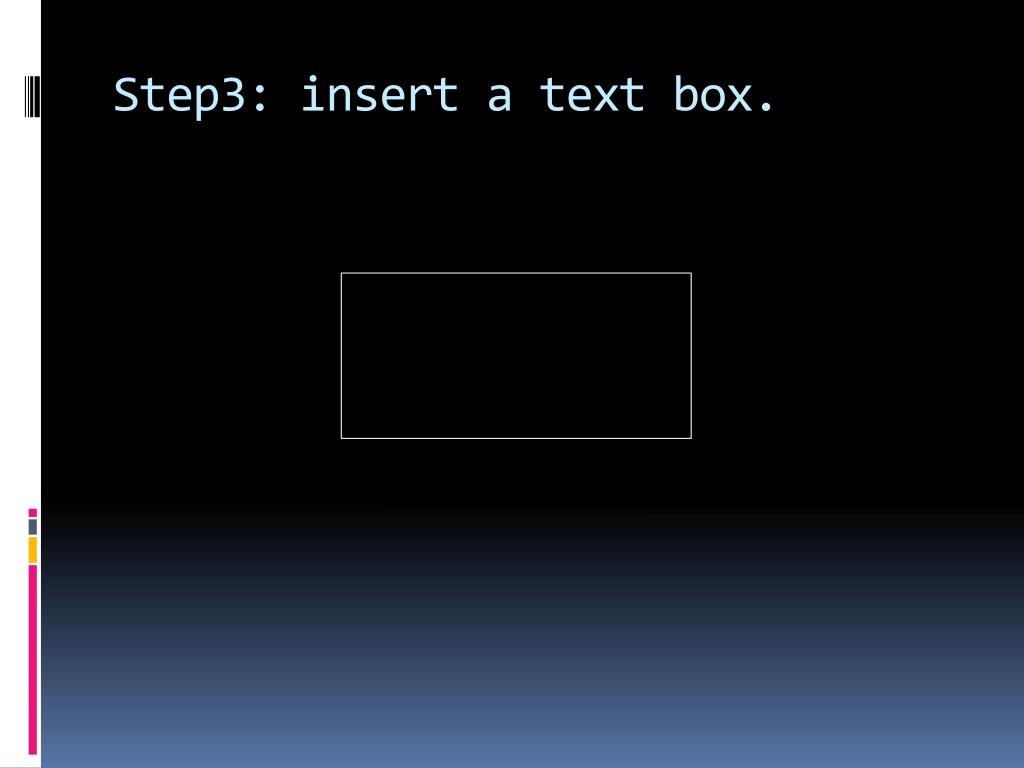
Task: Click the gray block on the left strip
Action: (x=33, y=526)
